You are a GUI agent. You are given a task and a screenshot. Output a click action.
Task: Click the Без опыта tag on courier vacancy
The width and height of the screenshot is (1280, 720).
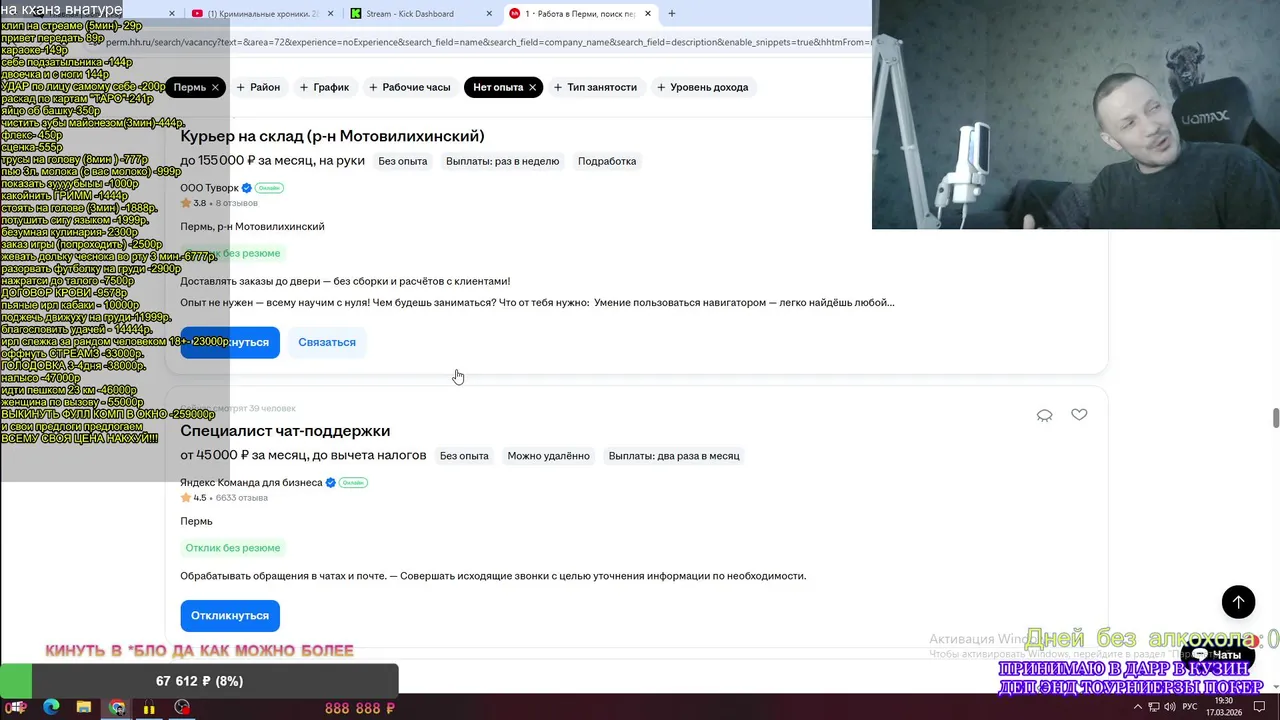[x=403, y=161]
